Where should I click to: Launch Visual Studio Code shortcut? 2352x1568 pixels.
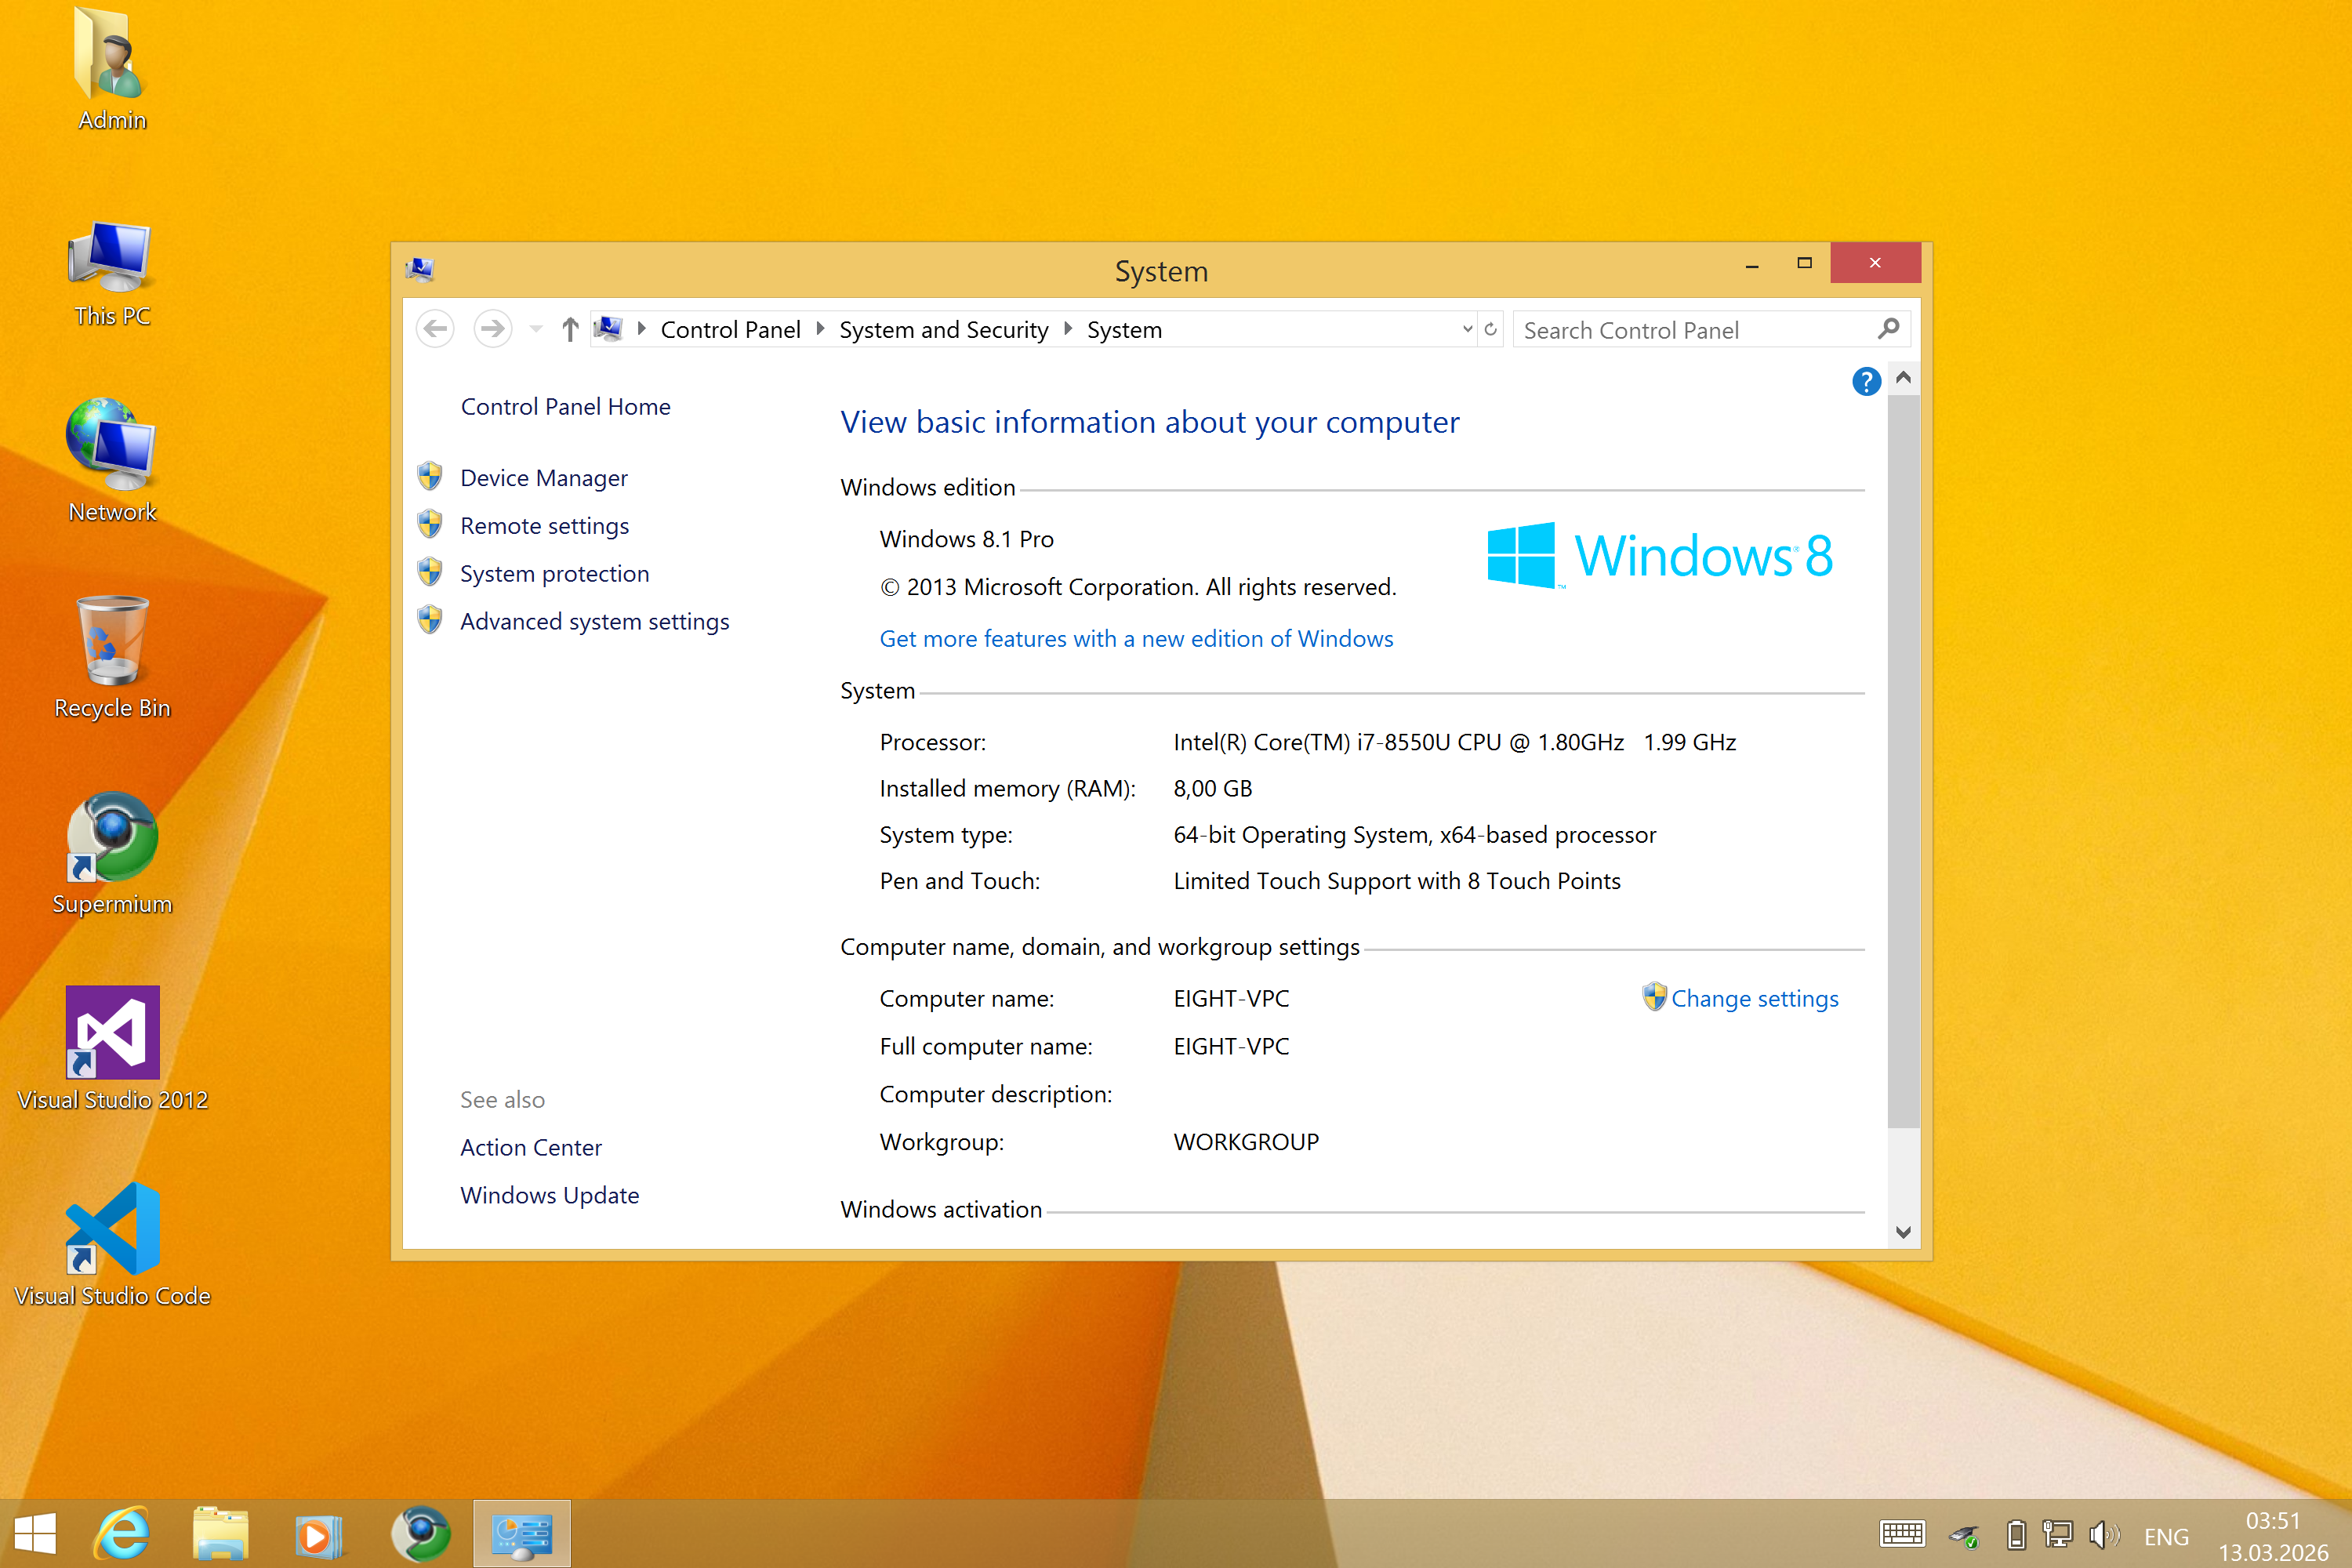coord(112,1245)
